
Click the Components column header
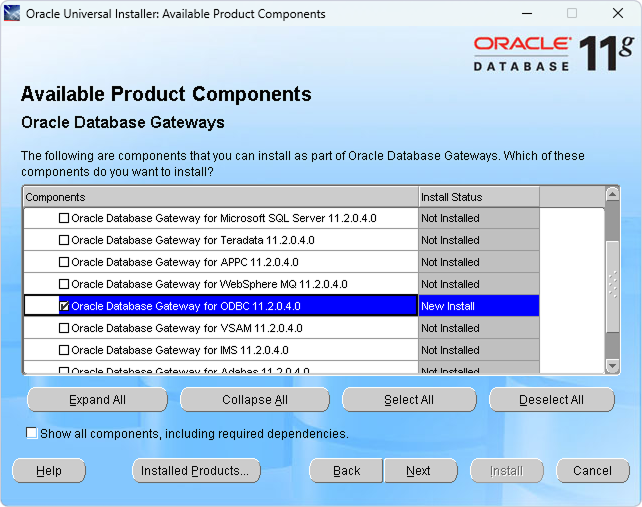[x=221, y=197]
